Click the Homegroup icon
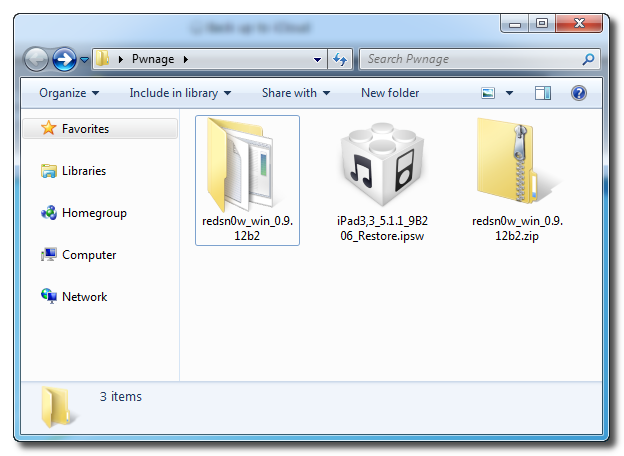 (49, 213)
